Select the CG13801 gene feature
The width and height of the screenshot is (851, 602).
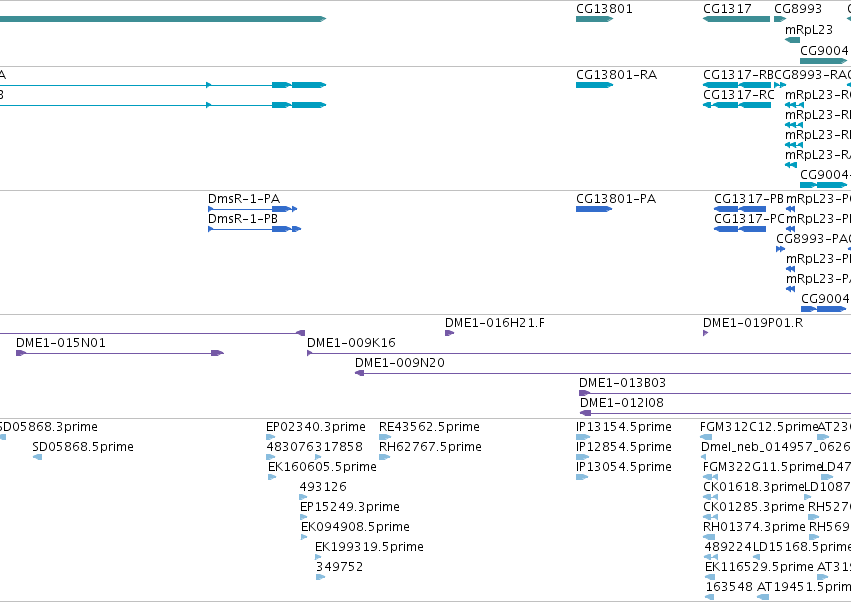[594, 19]
